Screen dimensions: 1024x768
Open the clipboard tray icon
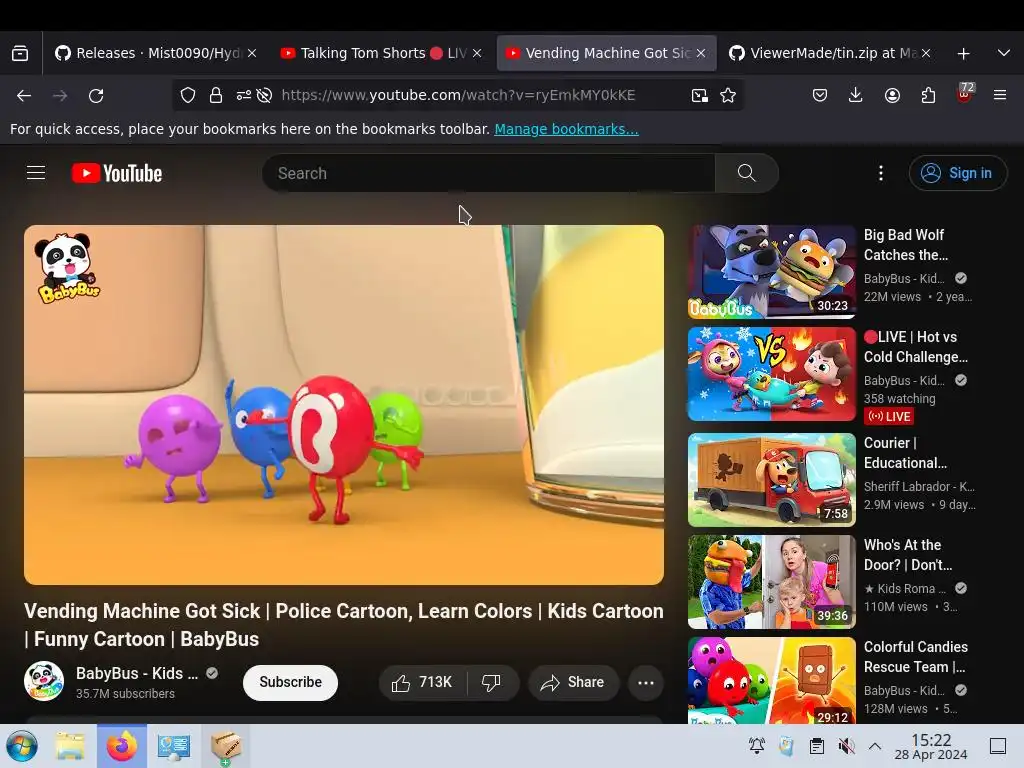816,746
